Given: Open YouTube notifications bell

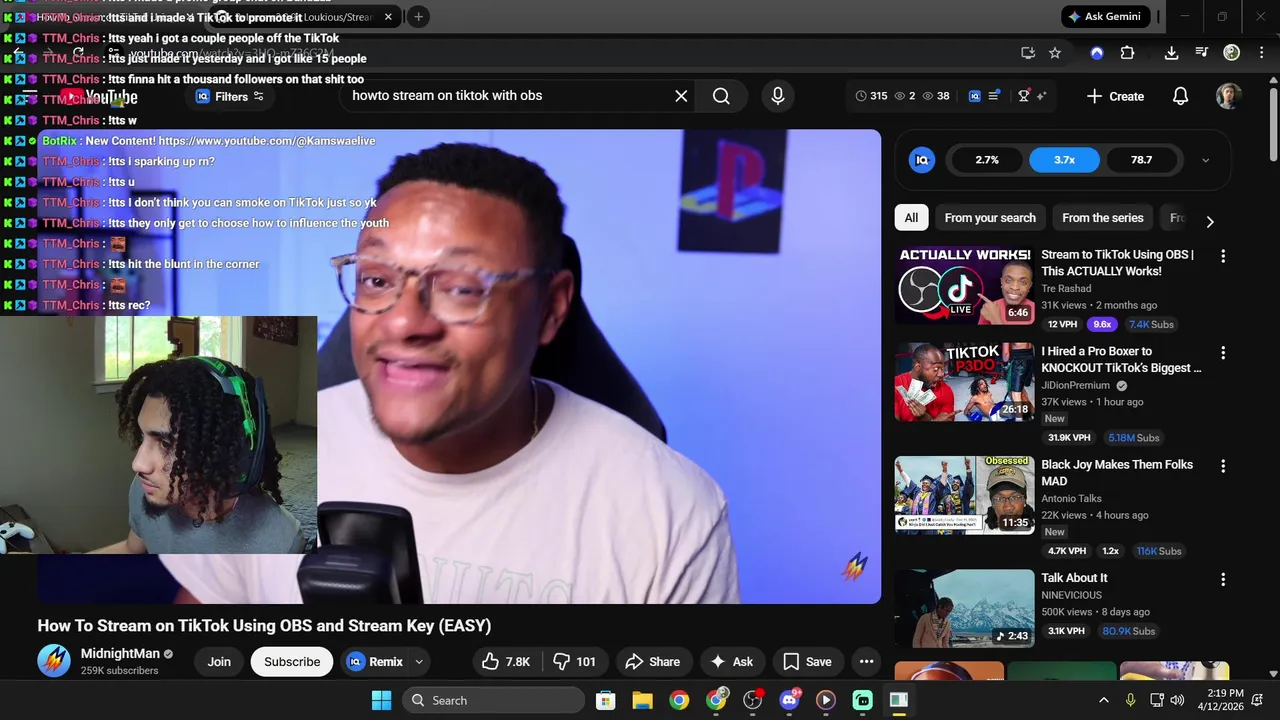Looking at the screenshot, I should coord(1180,96).
